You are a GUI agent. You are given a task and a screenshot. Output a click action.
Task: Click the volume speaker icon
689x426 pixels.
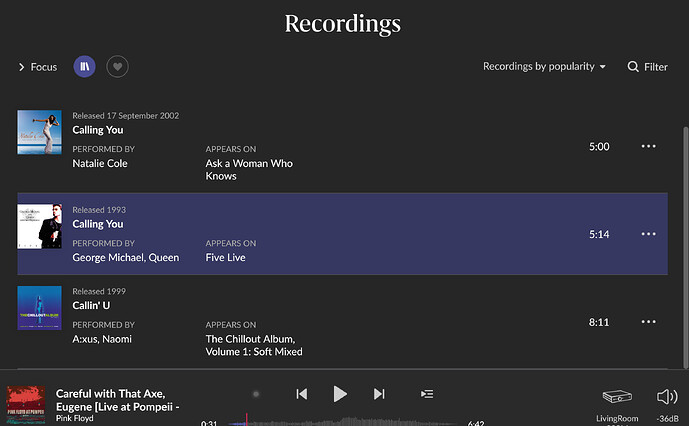pos(667,397)
